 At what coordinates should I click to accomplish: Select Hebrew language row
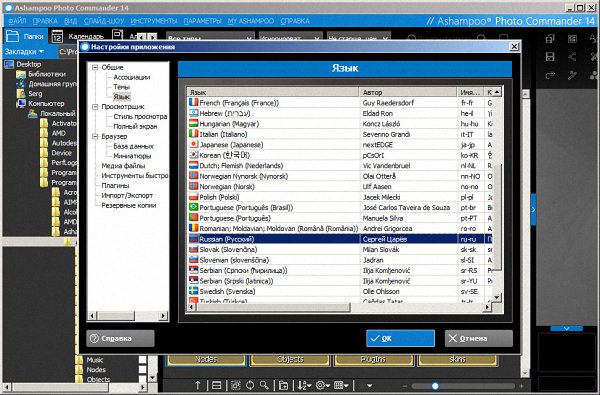point(340,113)
